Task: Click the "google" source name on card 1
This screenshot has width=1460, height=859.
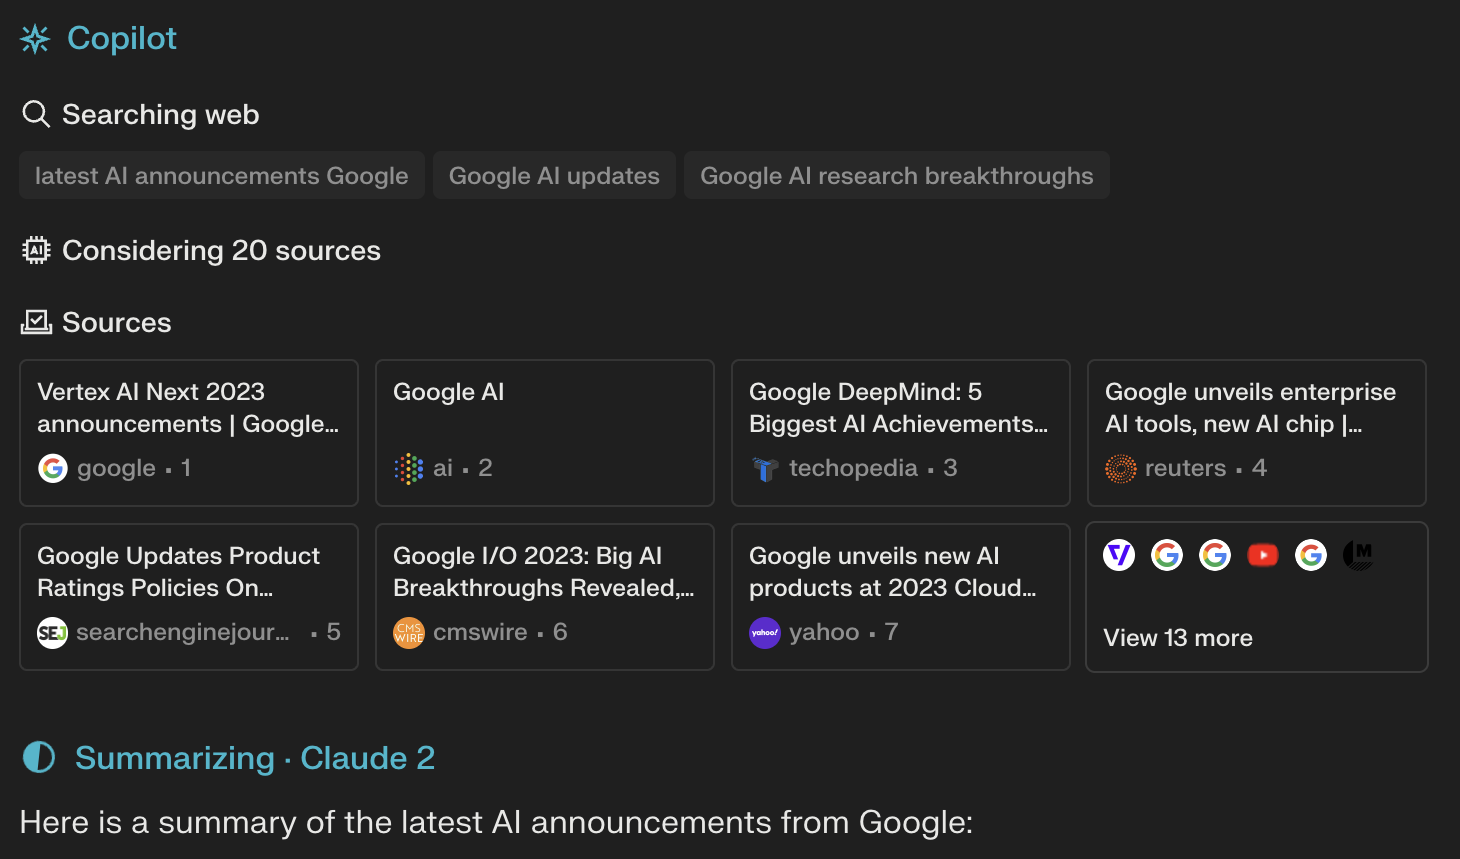Action: [x=116, y=468]
